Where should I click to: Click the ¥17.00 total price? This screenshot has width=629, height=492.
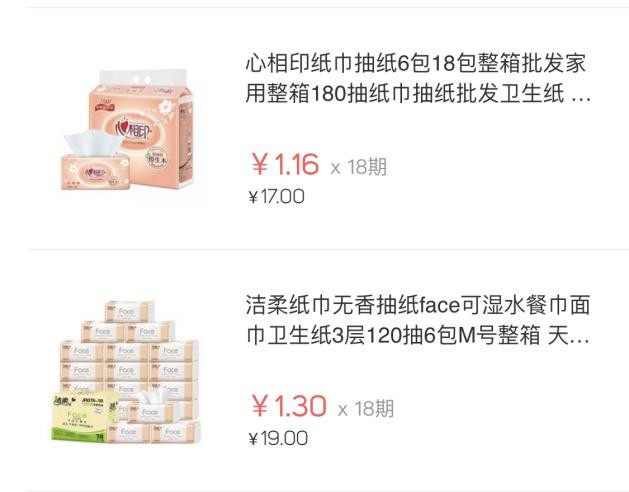point(276,197)
